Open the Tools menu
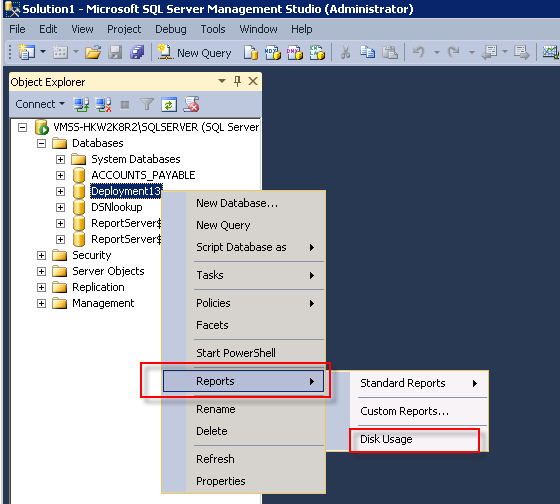Image resolution: width=560 pixels, height=504 pixels. (x=213, y=29)
